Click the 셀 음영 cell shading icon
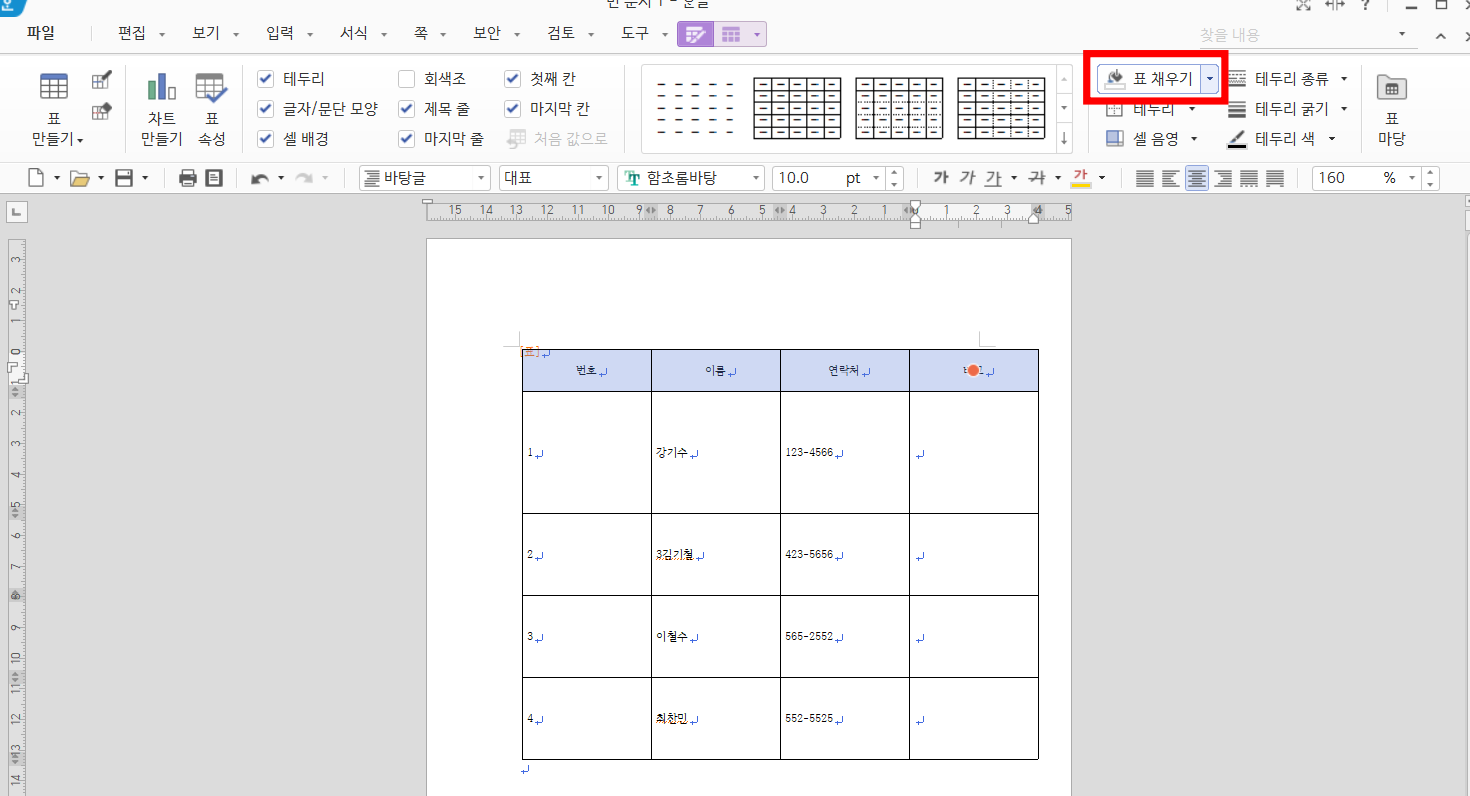Image resolution: width=1470 pixels, height=796 pixels. pos(1114,139)
